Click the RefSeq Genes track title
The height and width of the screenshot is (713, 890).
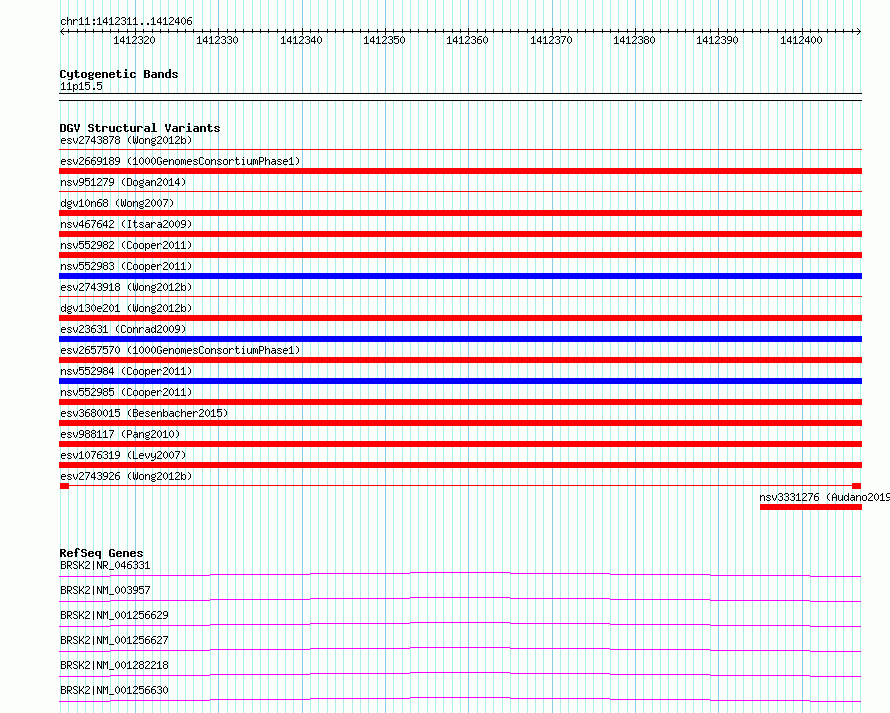point(101,553)
